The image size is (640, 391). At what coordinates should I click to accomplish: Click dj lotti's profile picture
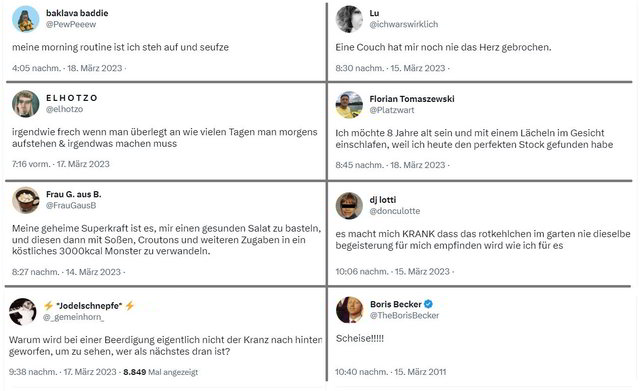coord(349,205)
